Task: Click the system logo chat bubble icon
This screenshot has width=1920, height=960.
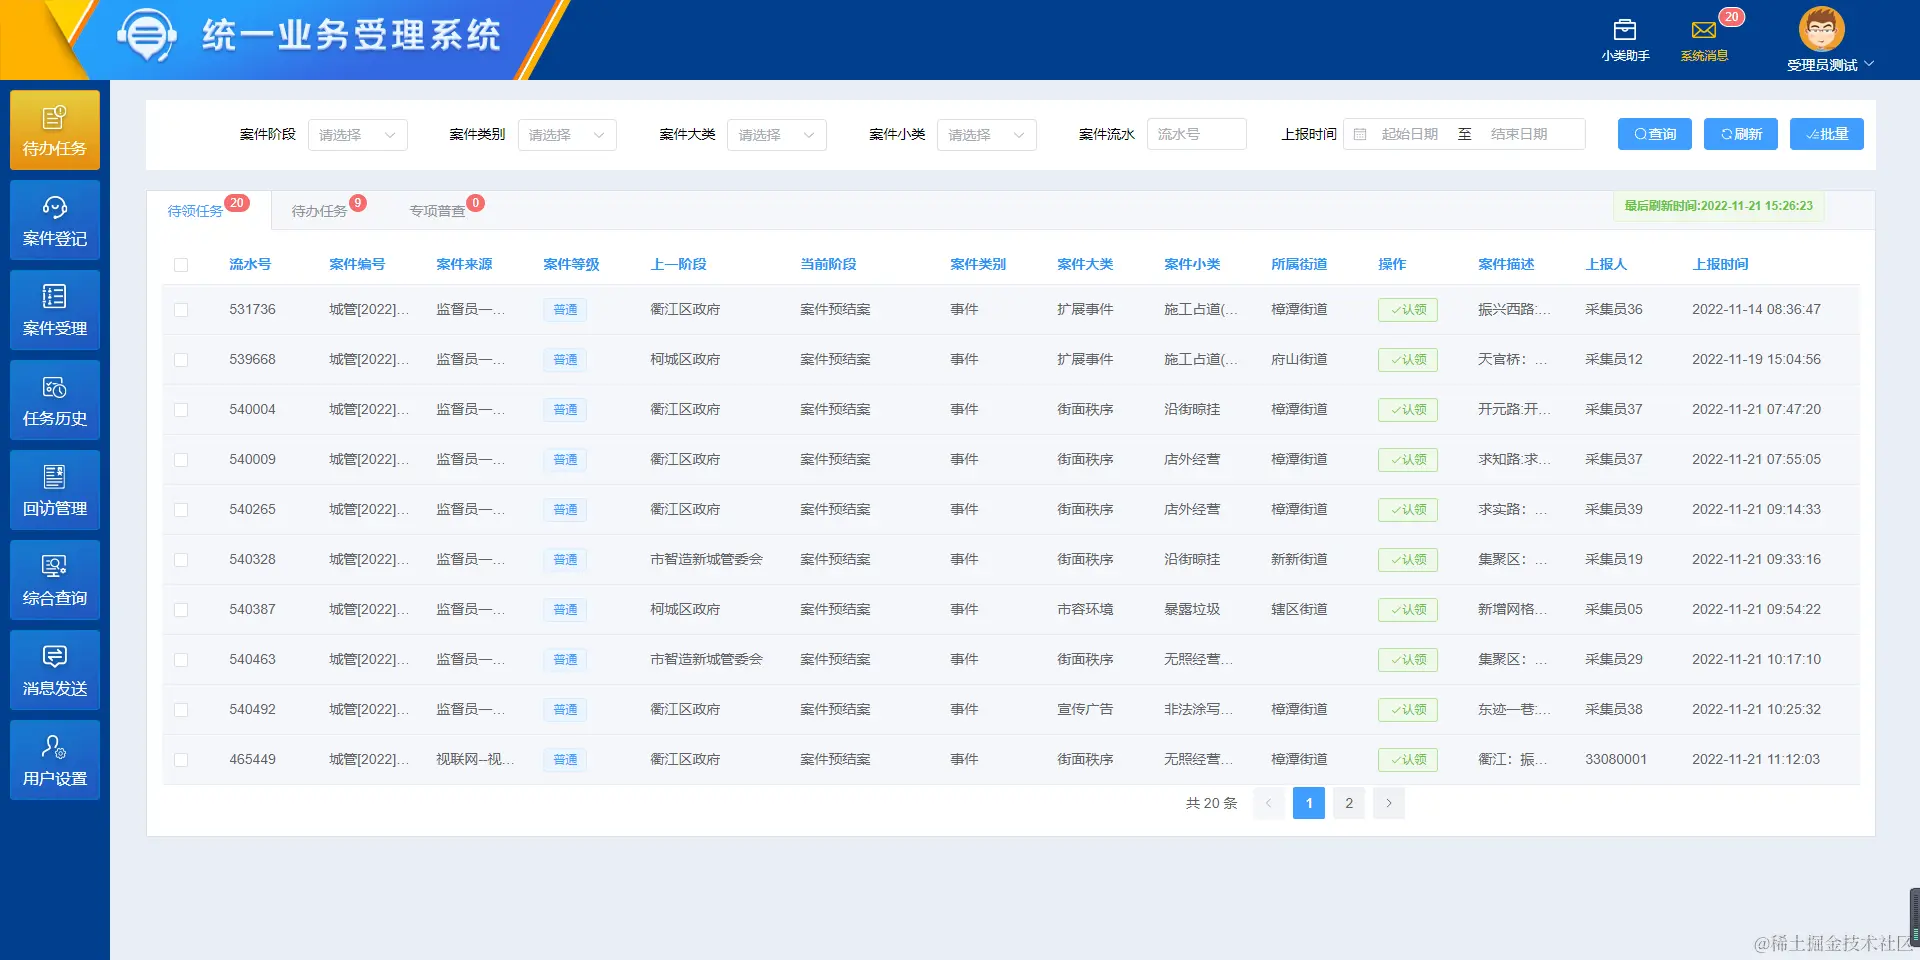Action: pyautogui.click(x=147, y=35)
